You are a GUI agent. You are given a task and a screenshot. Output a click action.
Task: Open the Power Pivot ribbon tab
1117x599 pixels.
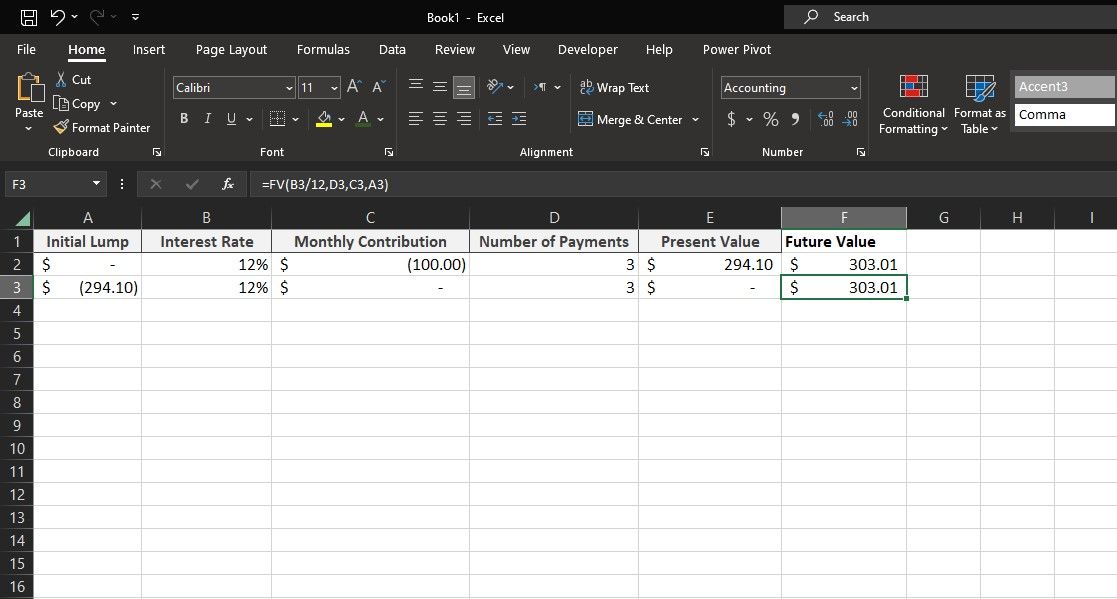click(x=736, y=49)
